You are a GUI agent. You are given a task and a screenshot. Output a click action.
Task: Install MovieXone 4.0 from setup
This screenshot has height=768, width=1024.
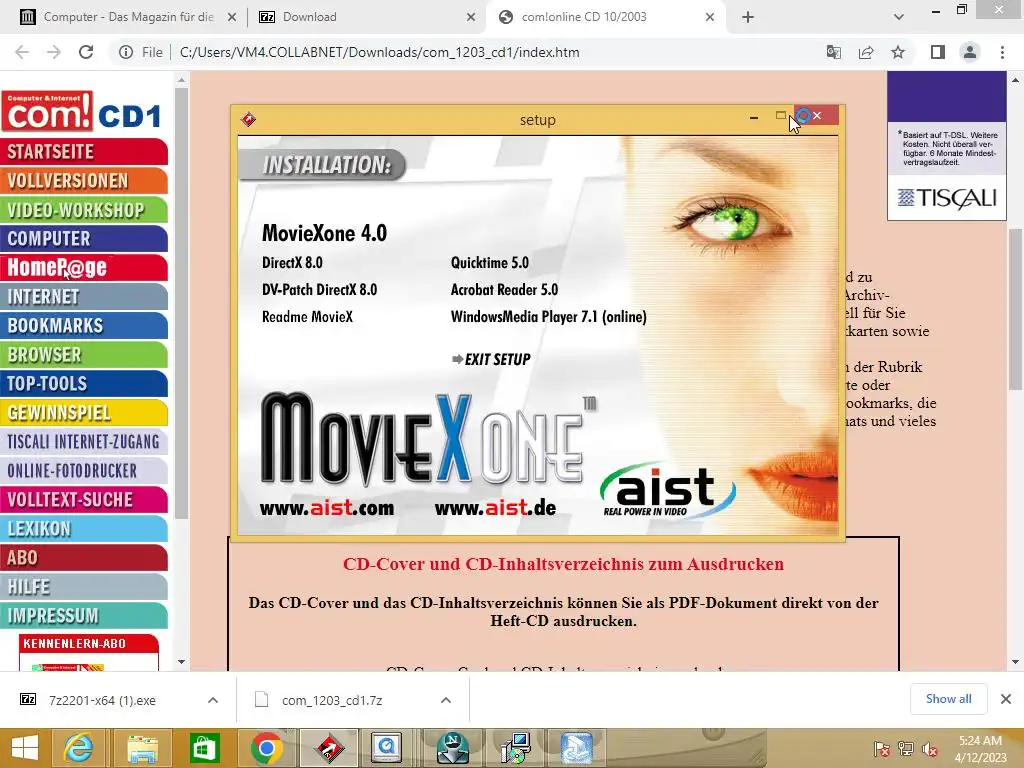[x=324, y=233]
